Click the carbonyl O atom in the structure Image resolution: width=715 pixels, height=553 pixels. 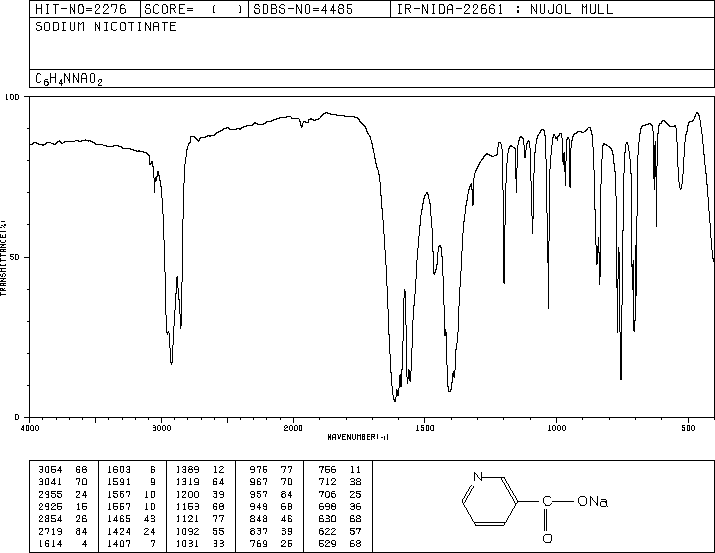point(547,538)
